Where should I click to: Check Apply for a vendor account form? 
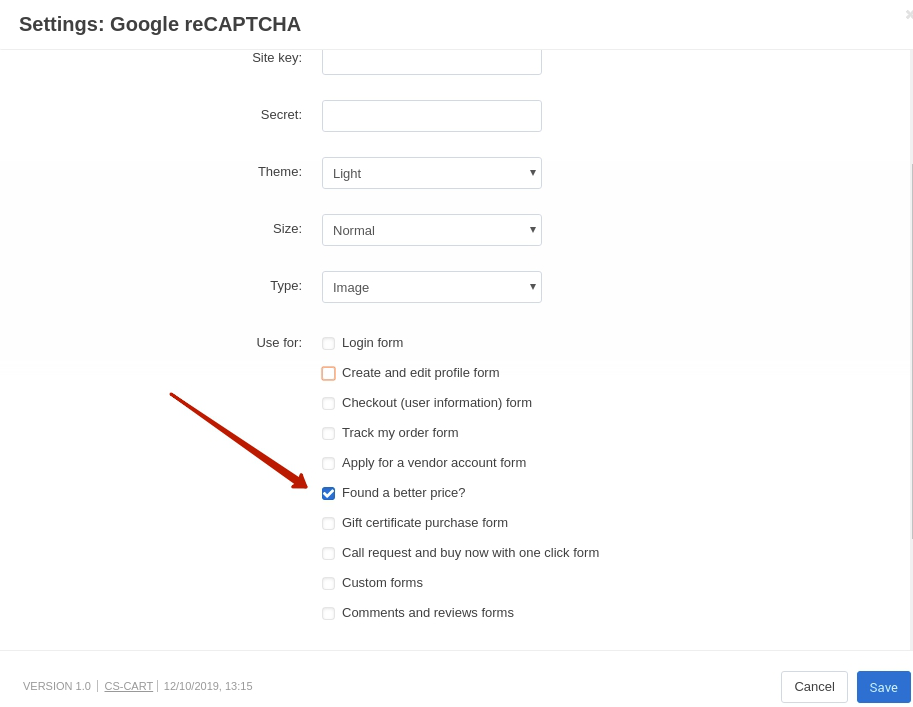pyautogui.click(x=328, y=464)
